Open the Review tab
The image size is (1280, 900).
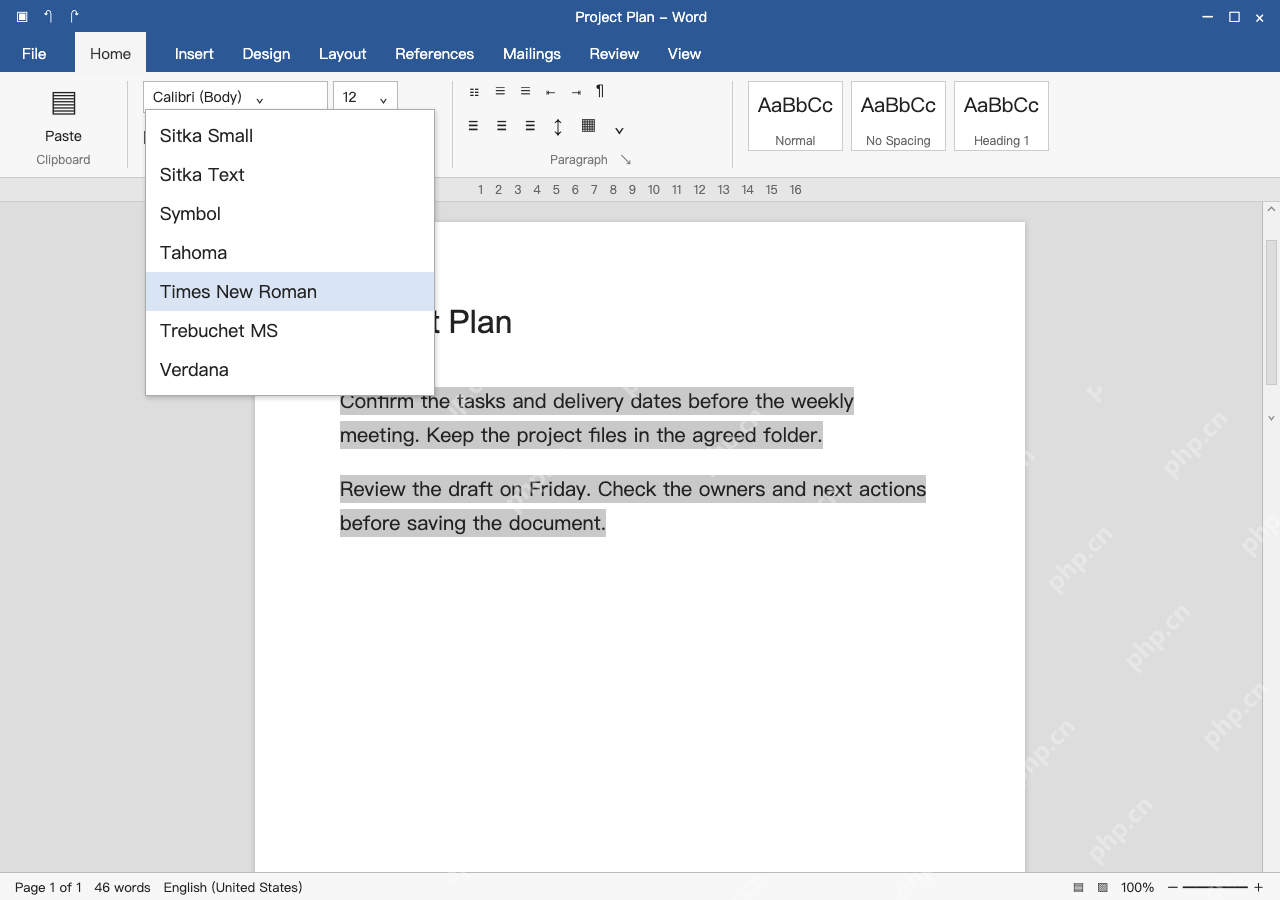point(614,54)
